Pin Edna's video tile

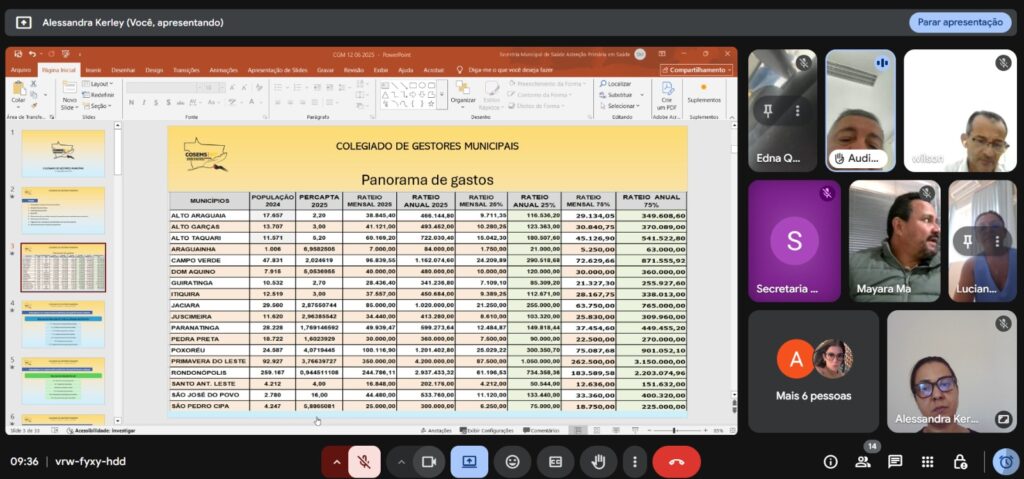click(x=768, y=111)
